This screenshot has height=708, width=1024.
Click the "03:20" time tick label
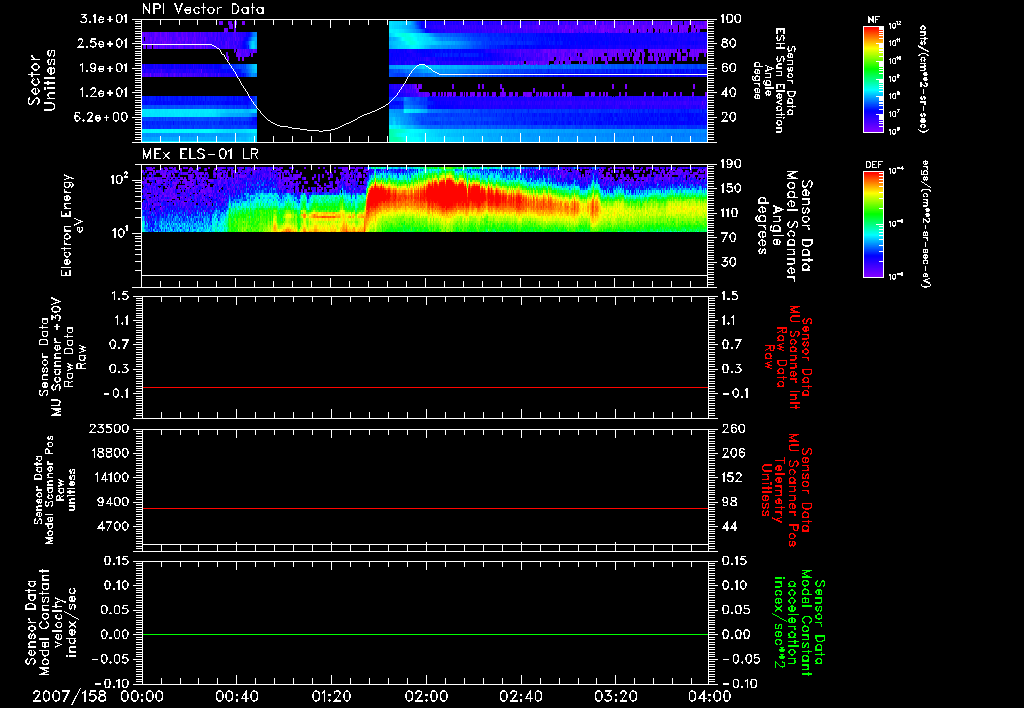point(615,696)
